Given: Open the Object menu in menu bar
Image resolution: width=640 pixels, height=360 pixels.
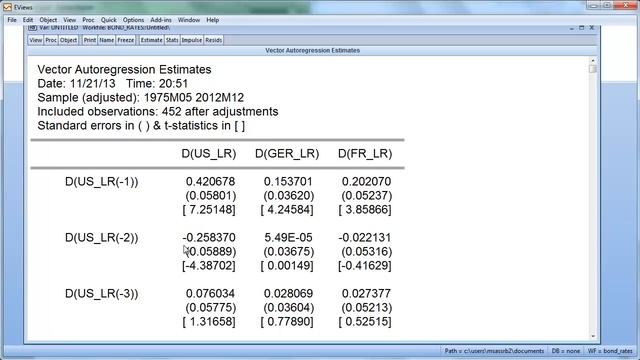Looking at the screenshot, I should 48,20.
